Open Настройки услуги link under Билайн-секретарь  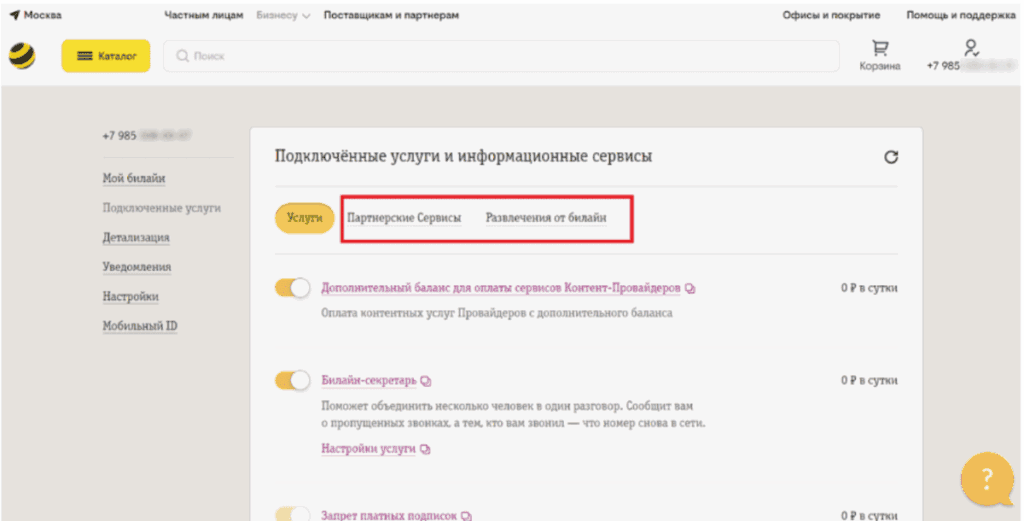point(368,449)
